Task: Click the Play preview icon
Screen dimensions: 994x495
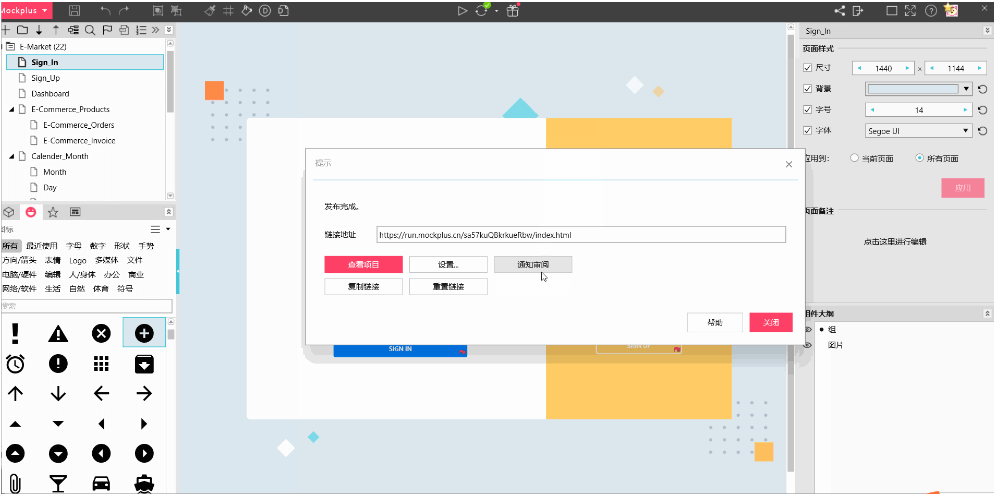Action: point(462,10)
